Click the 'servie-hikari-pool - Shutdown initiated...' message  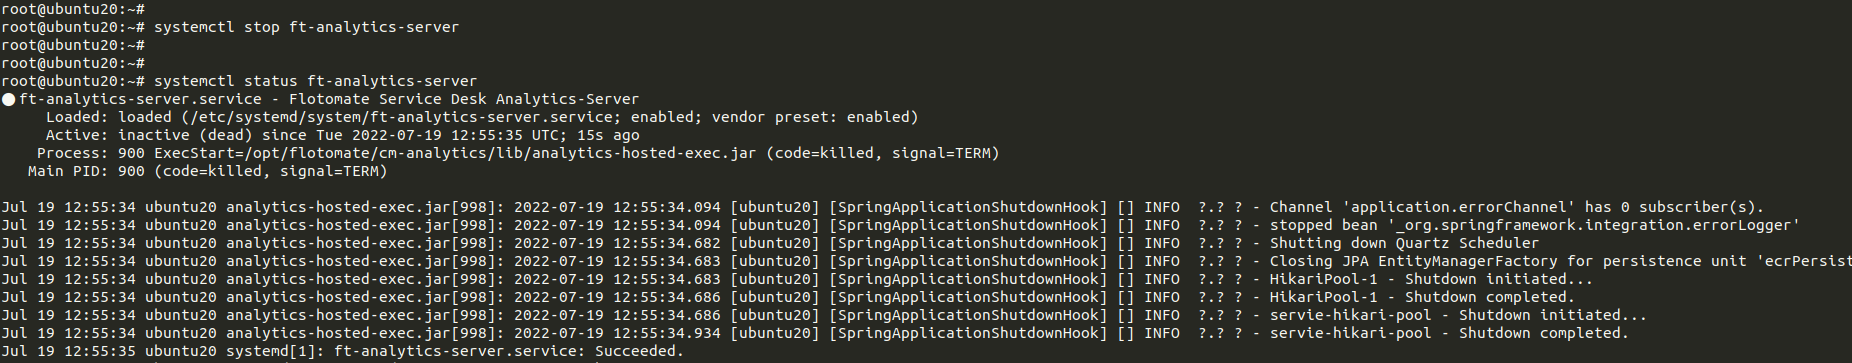tap(1458, 315)
